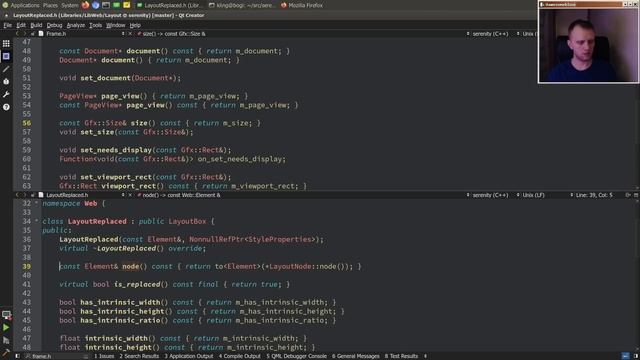Switch to LayoutReplaced.h Qt Creator taskbar entry
The height and width of the screenshot is (360, 640).
(169, 5)
